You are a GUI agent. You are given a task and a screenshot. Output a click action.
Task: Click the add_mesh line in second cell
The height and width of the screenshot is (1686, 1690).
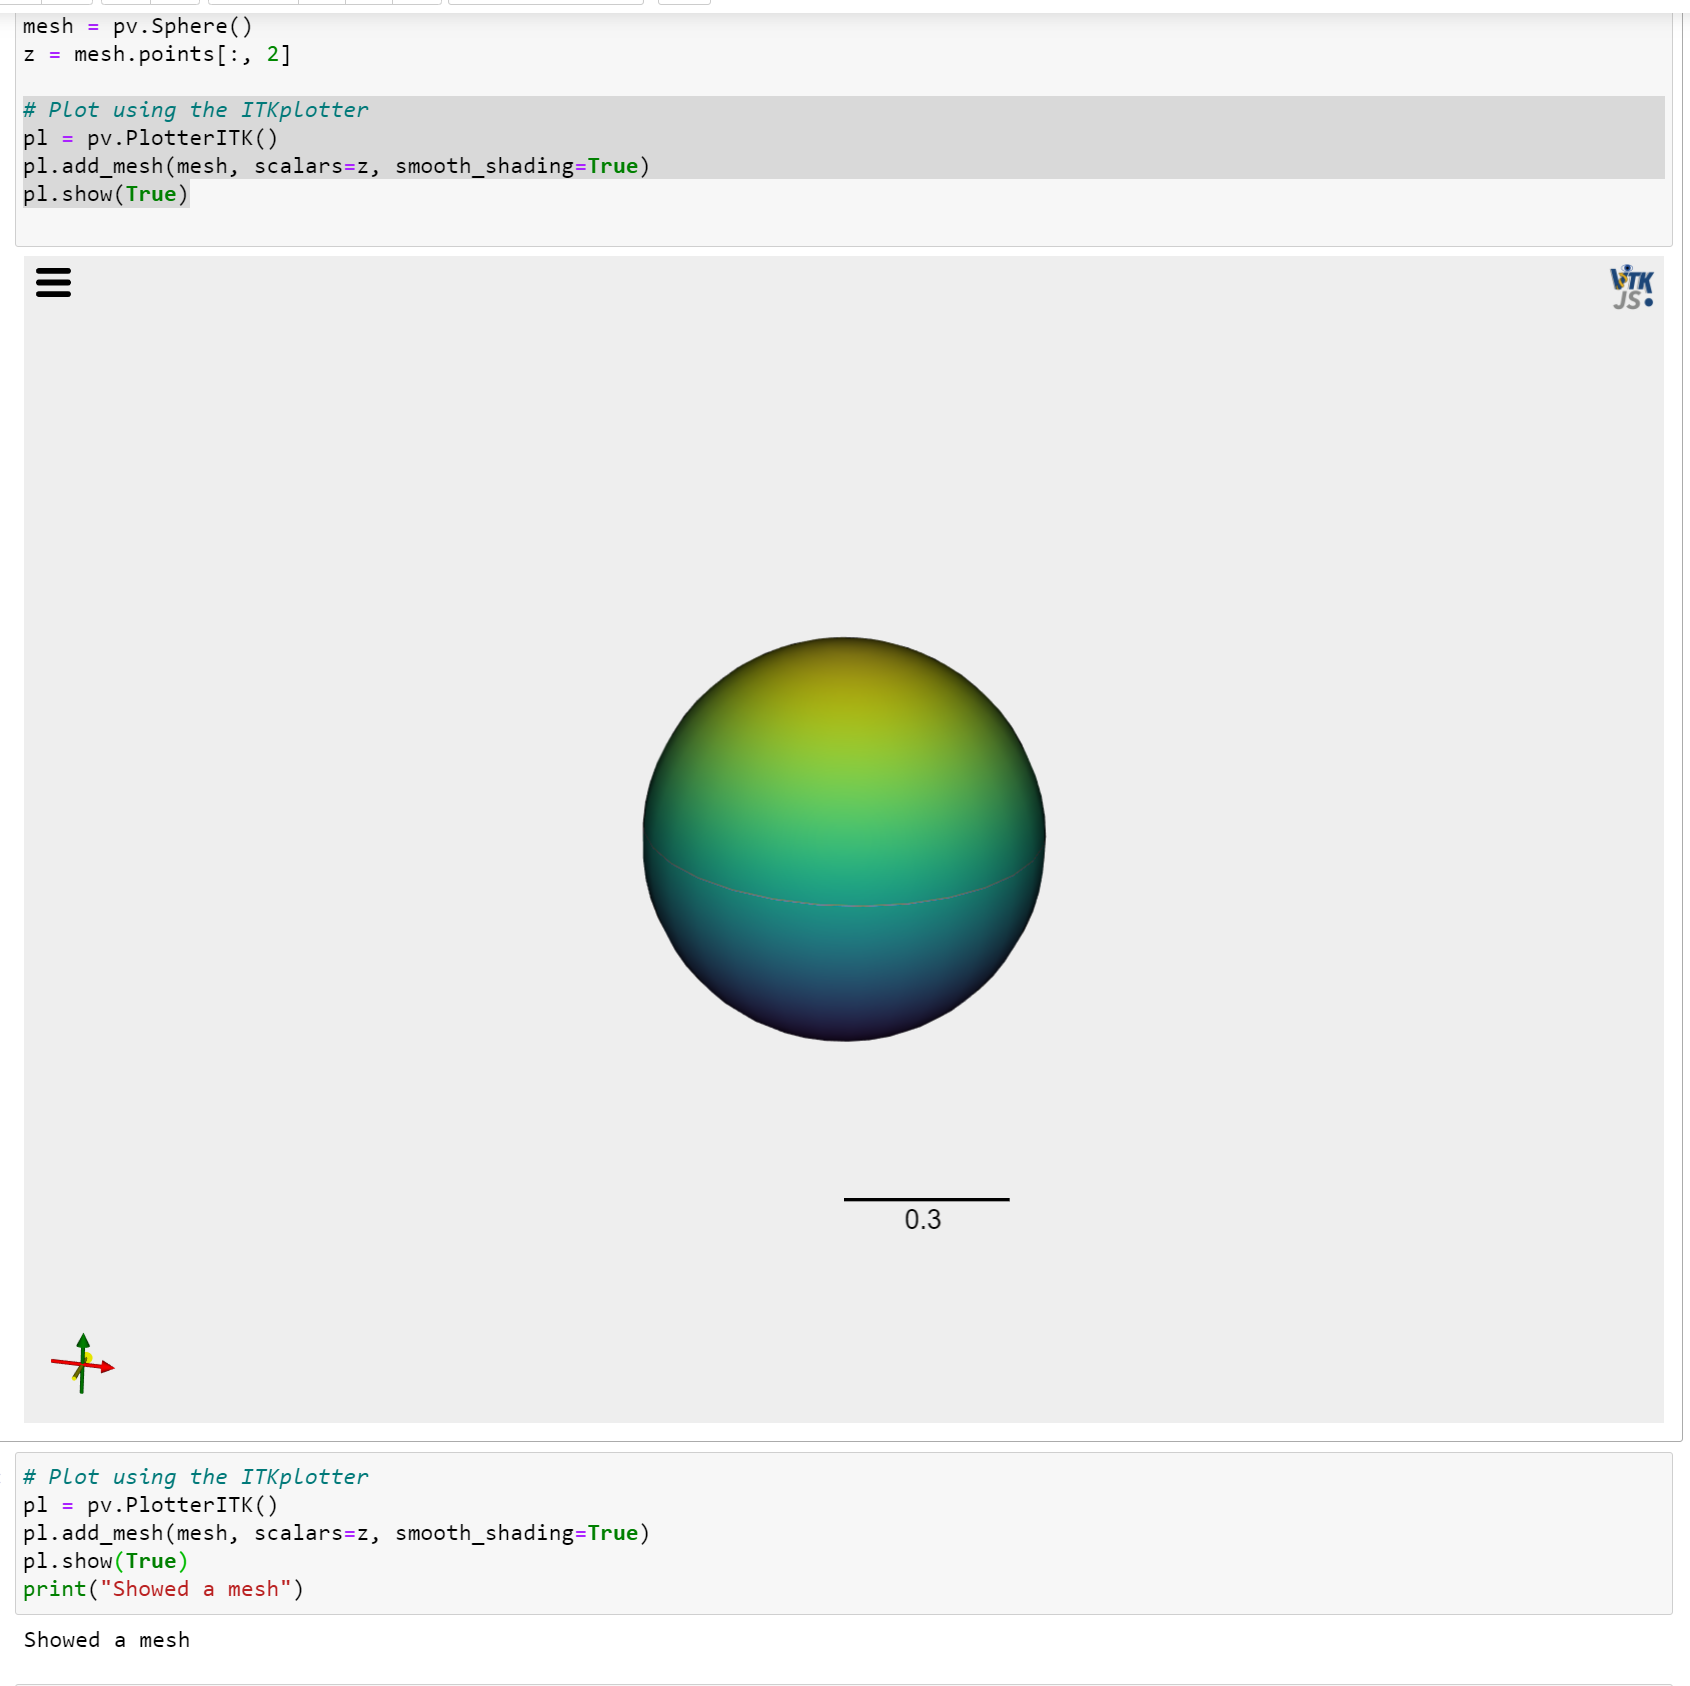tap(337, 1533)
